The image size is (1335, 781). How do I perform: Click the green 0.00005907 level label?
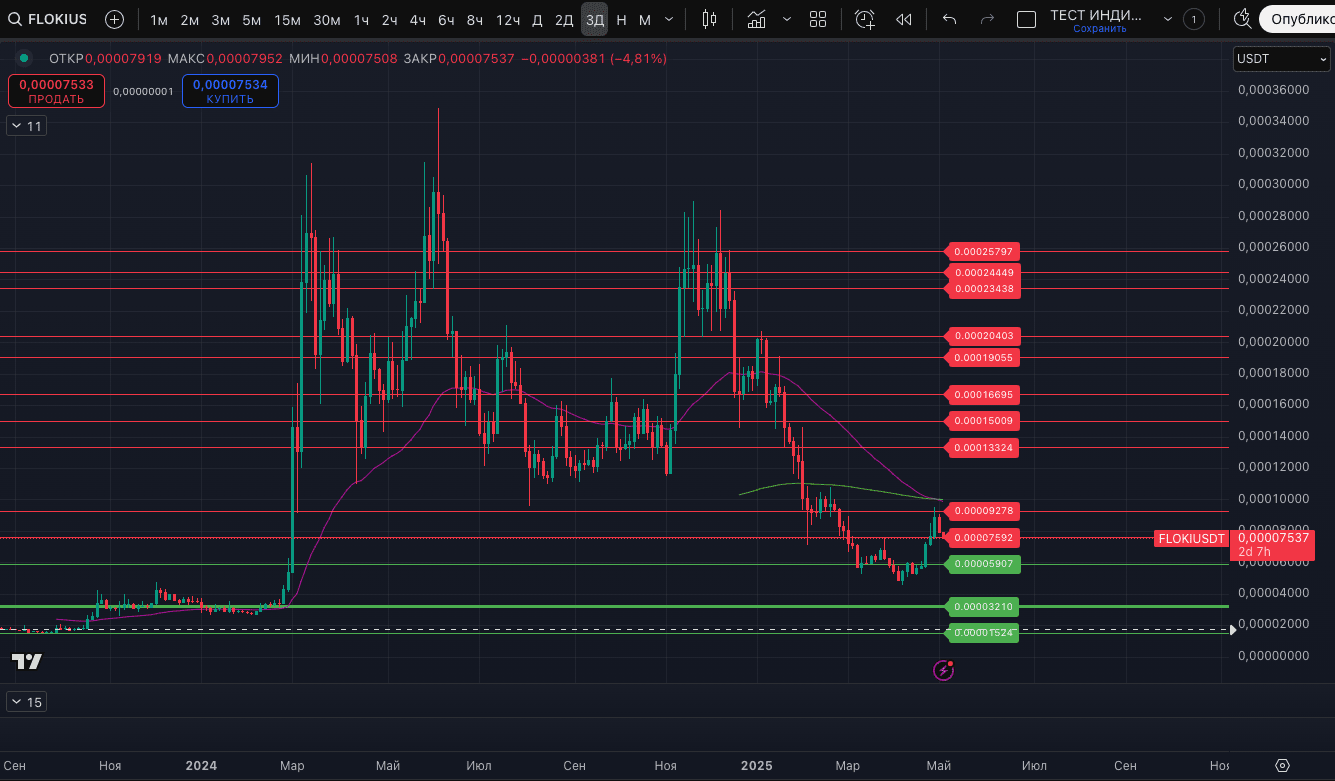pyautogui.click(x=984, y=564)
